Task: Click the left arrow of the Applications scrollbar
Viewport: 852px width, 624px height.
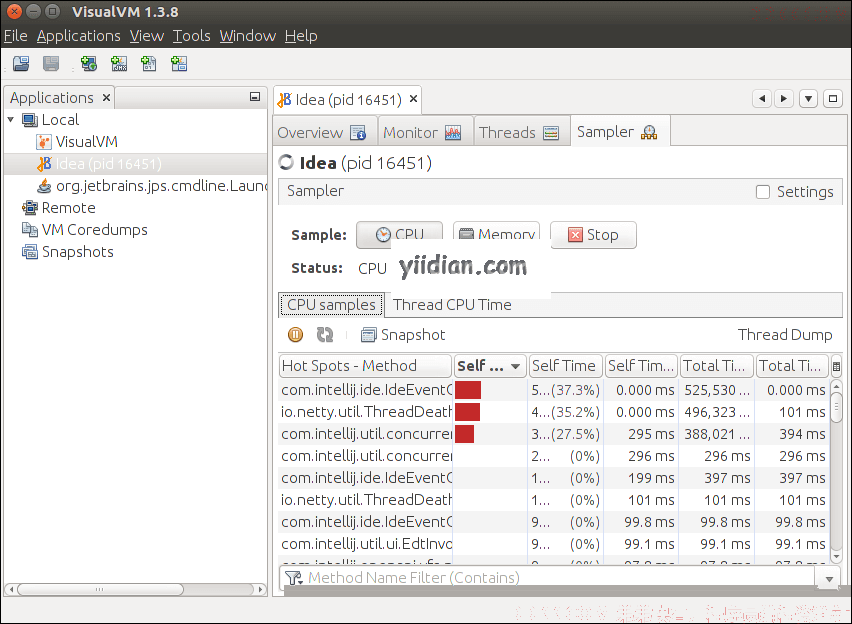Action: 11,589
